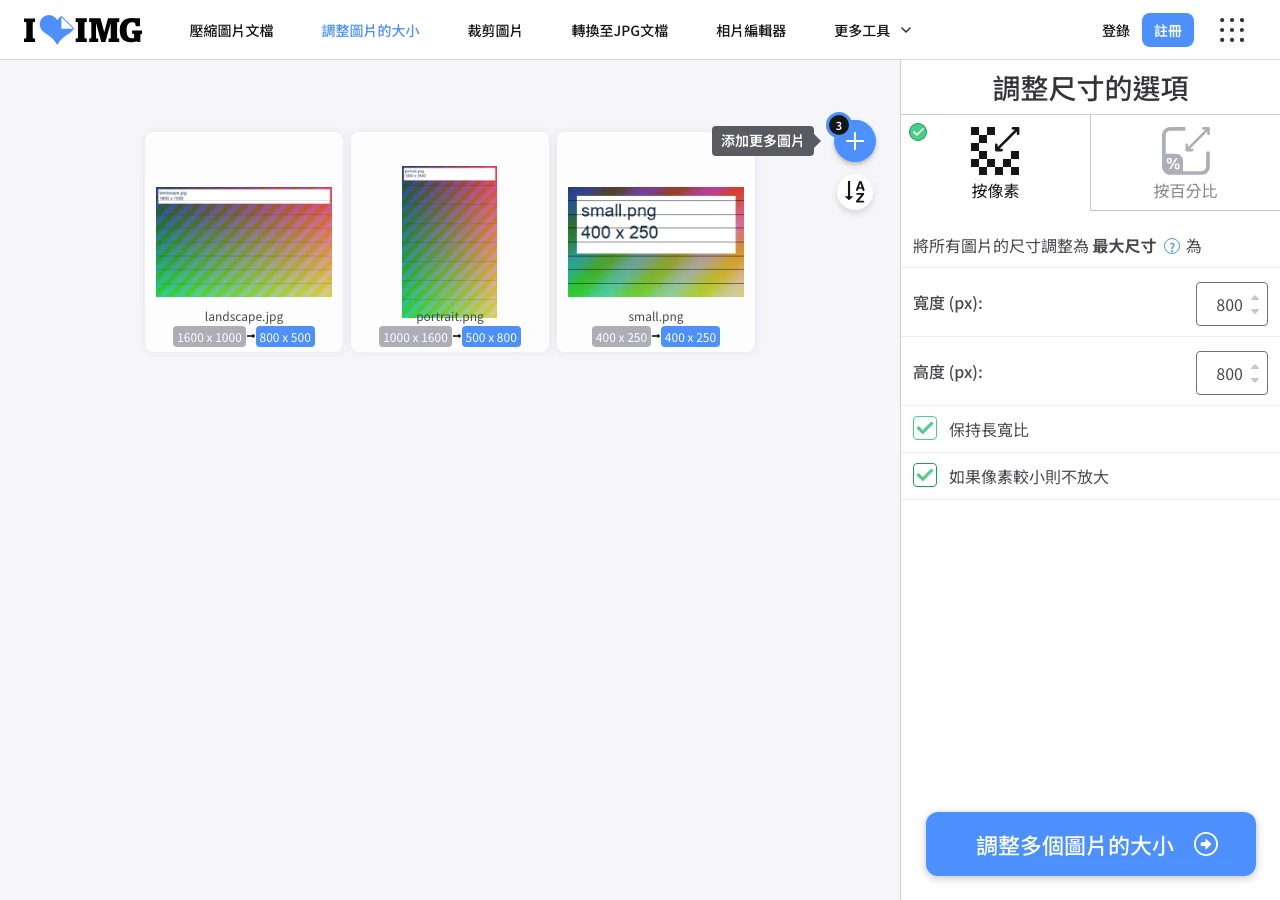Image resolution: width=1280 pixels, height=900 pixels.
Task: Add more images with the plus button
Action: 855,141
